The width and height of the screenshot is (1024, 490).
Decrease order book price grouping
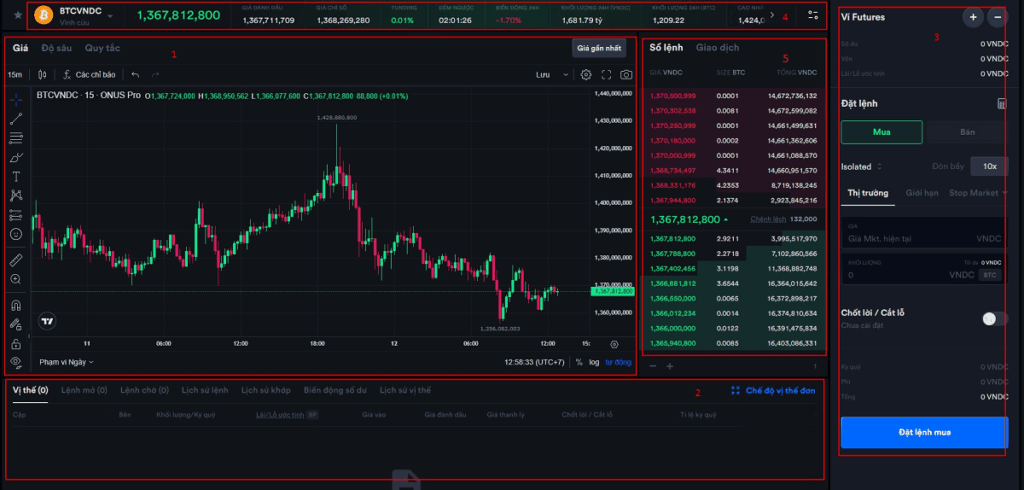[651, 367]
